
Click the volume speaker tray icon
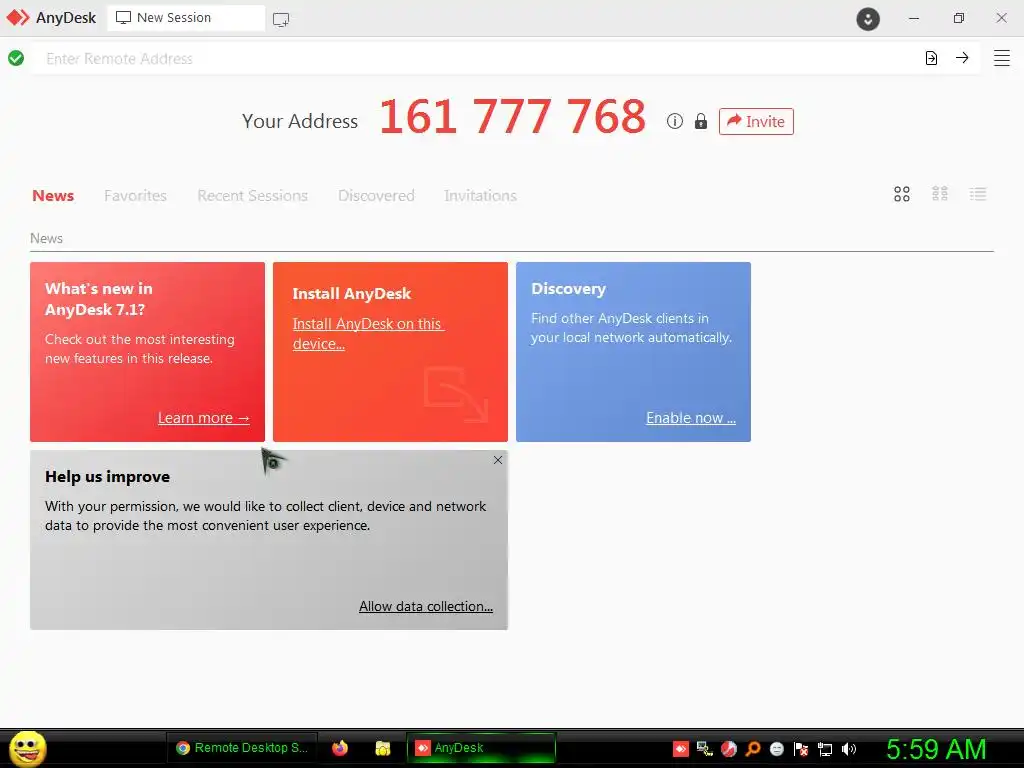pos(849,748)
